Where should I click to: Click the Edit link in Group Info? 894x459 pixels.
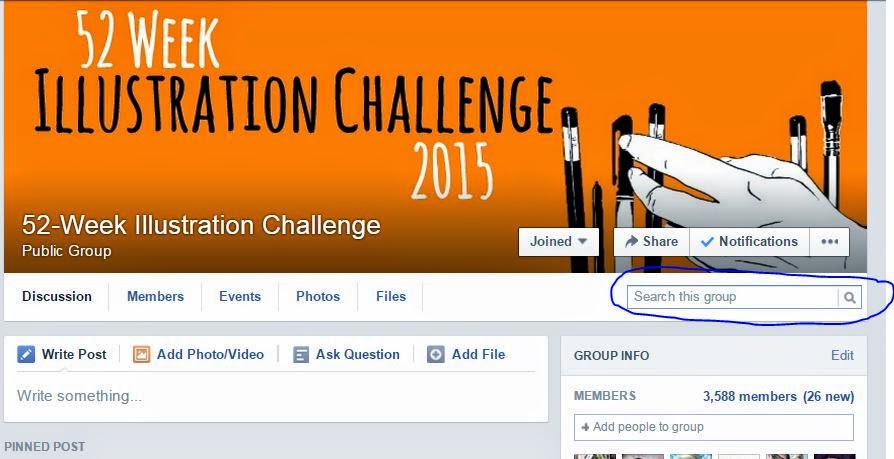click(842, 355)
